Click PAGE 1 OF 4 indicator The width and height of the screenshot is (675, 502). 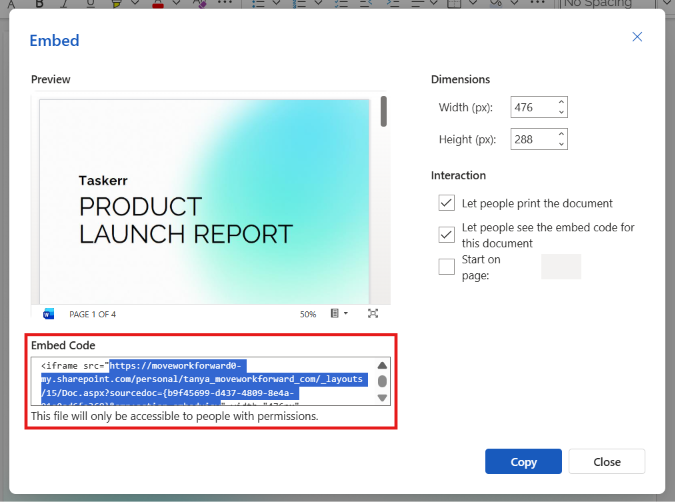(x=93, y=314)
